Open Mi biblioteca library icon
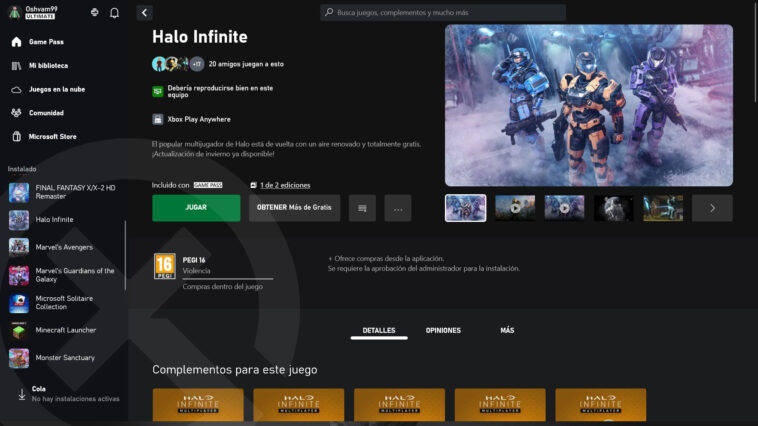 16,66
